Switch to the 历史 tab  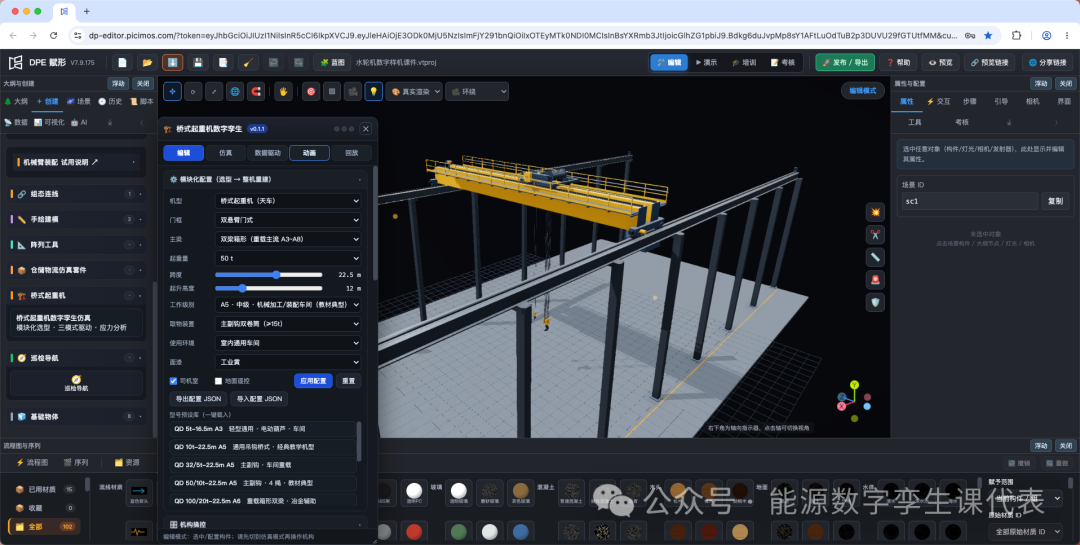[110, 101]
